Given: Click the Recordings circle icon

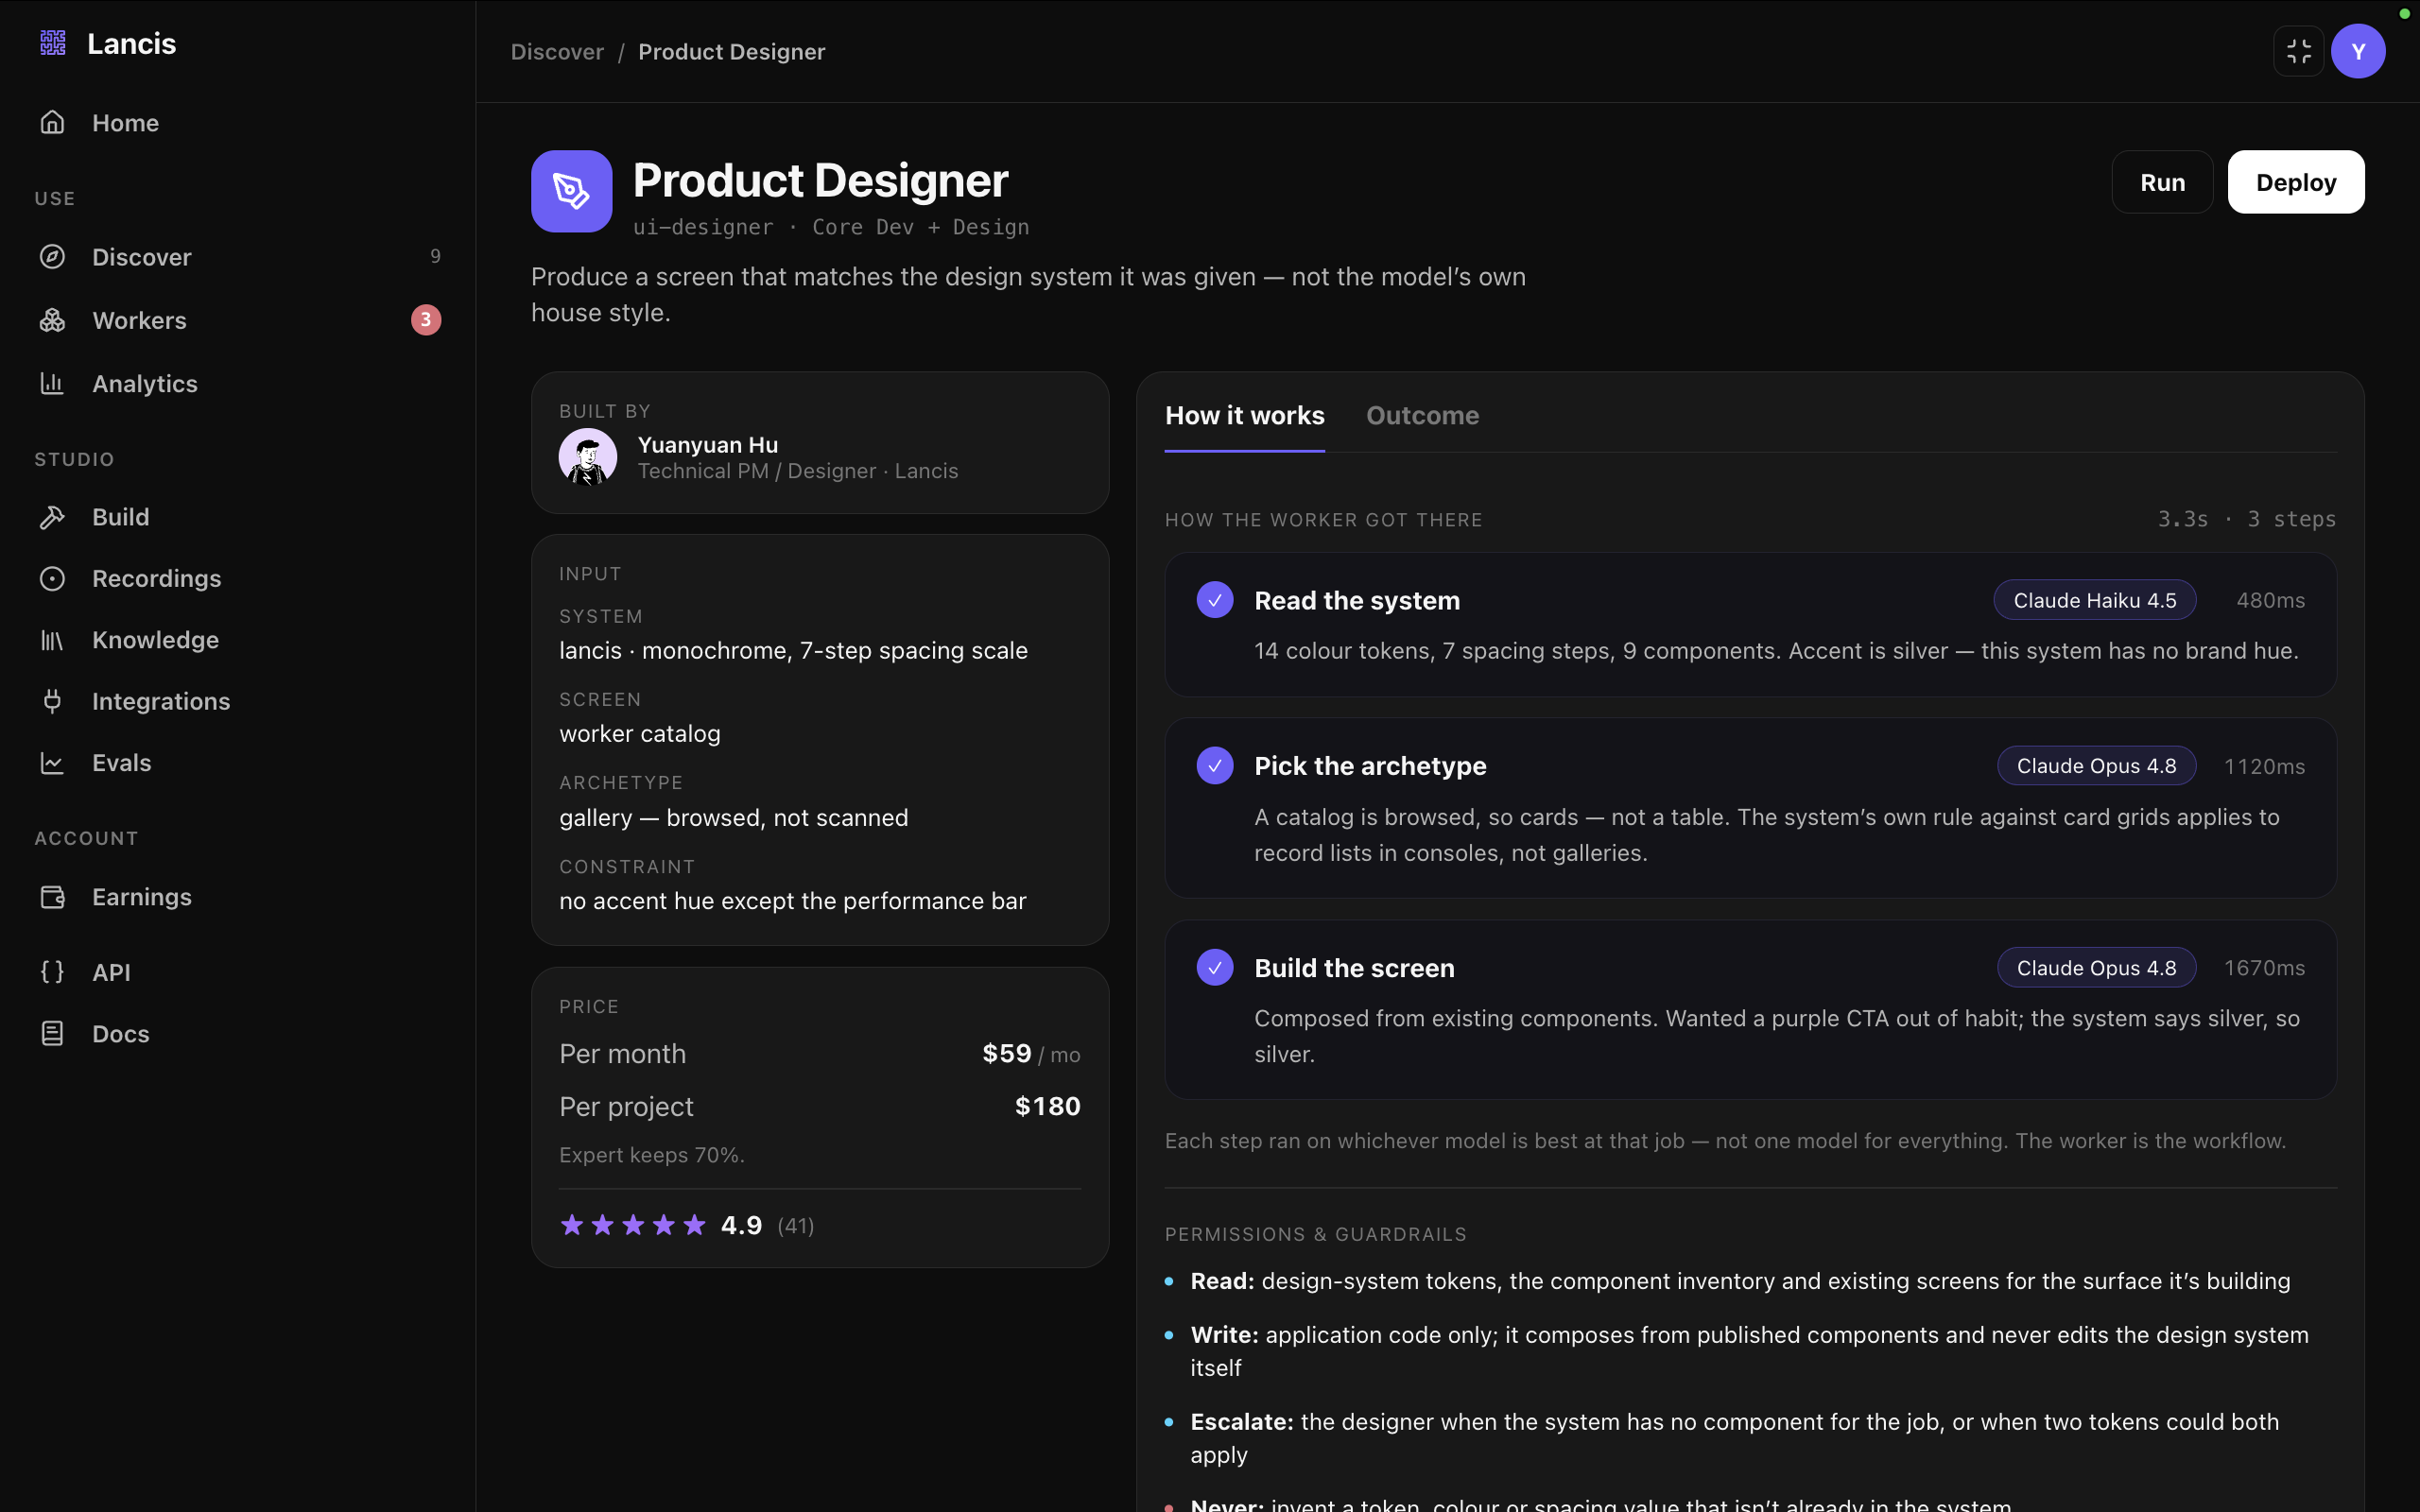Looking at the screenshot, I should coord(52,578).
